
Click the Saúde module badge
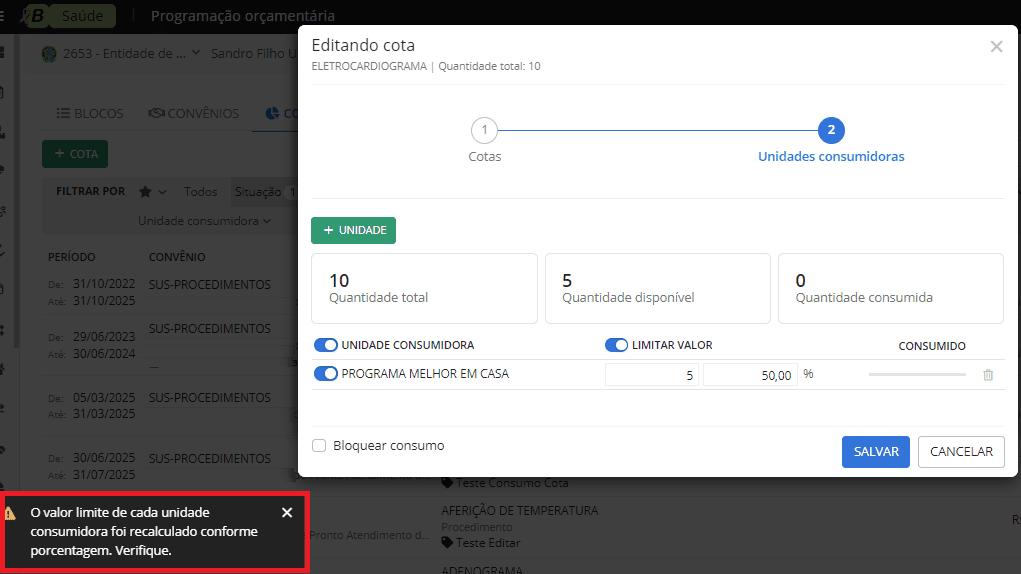point(81,16)
